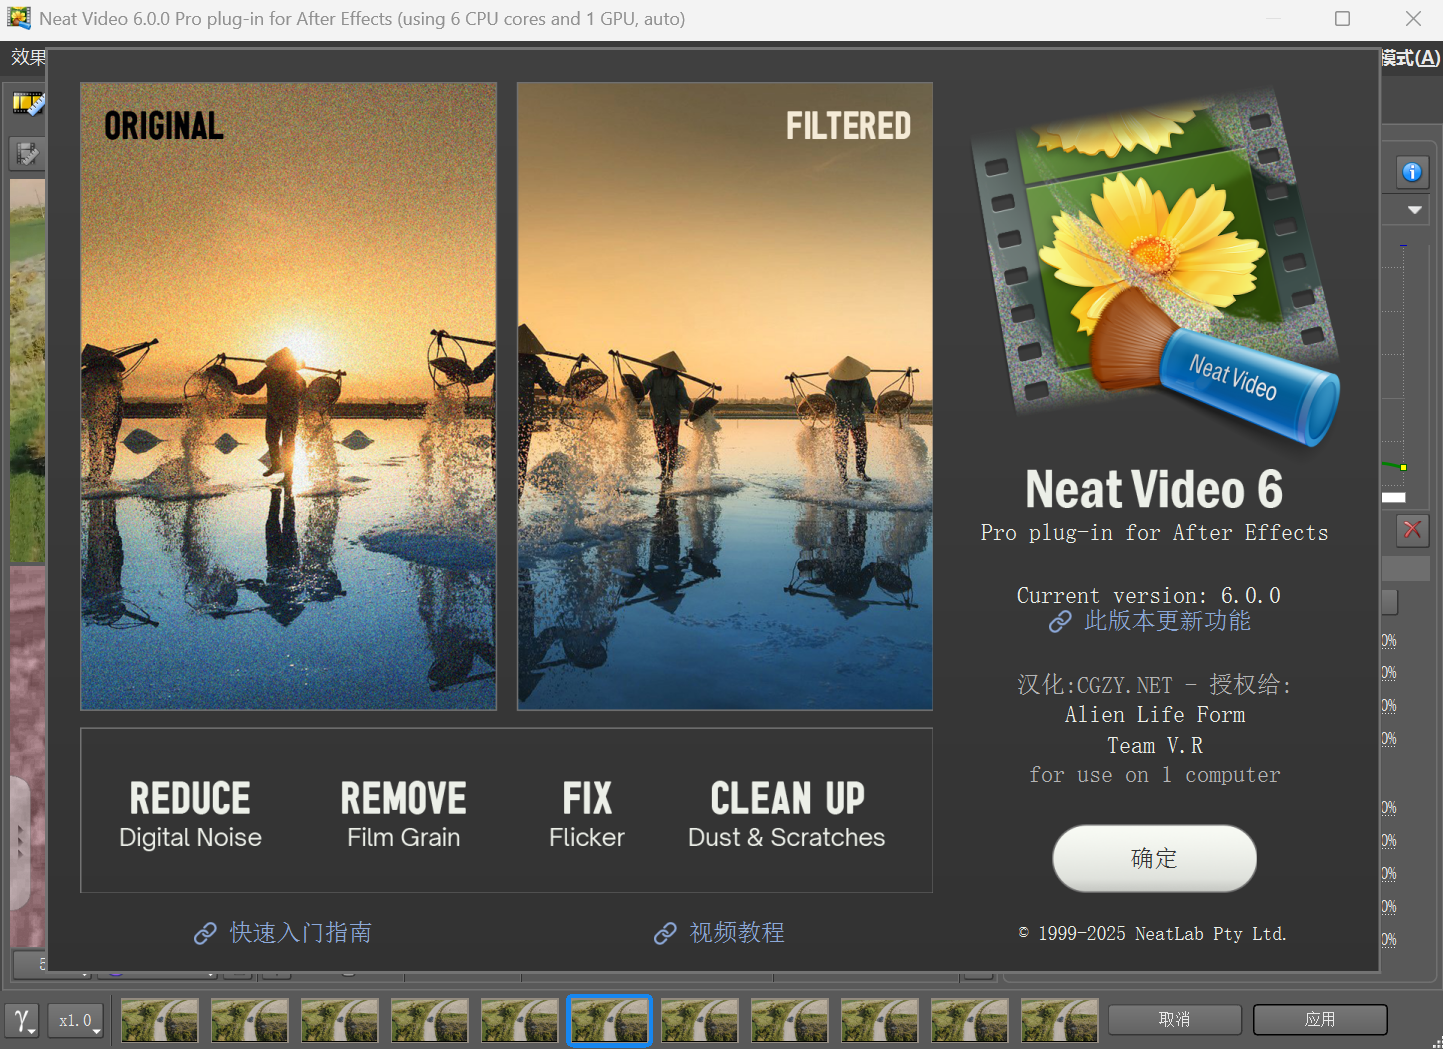Image resolution: width=1443 pixels, height=1049 pixels.
Task: Click the blue info icon
Action: [x=1412, y=172]
